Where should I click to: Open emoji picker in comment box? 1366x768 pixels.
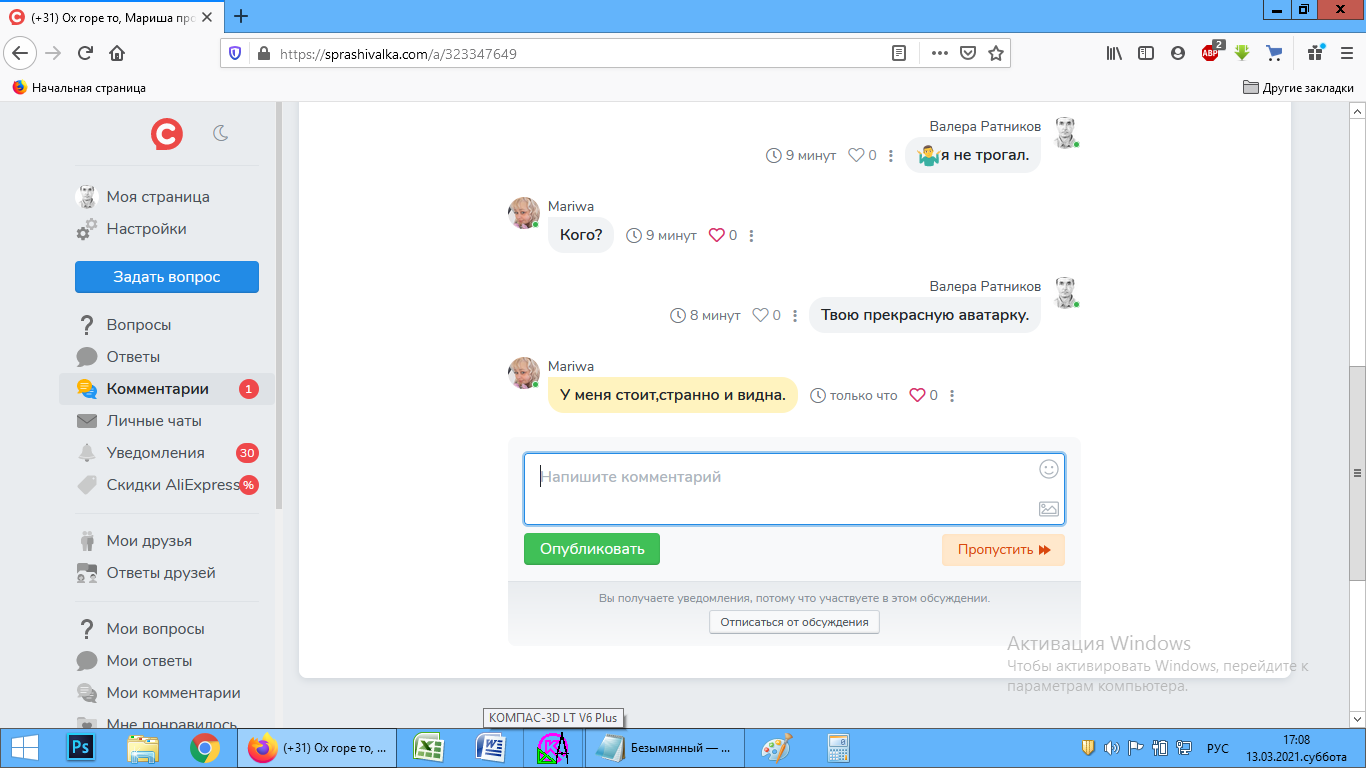(x=1048, y=468)
